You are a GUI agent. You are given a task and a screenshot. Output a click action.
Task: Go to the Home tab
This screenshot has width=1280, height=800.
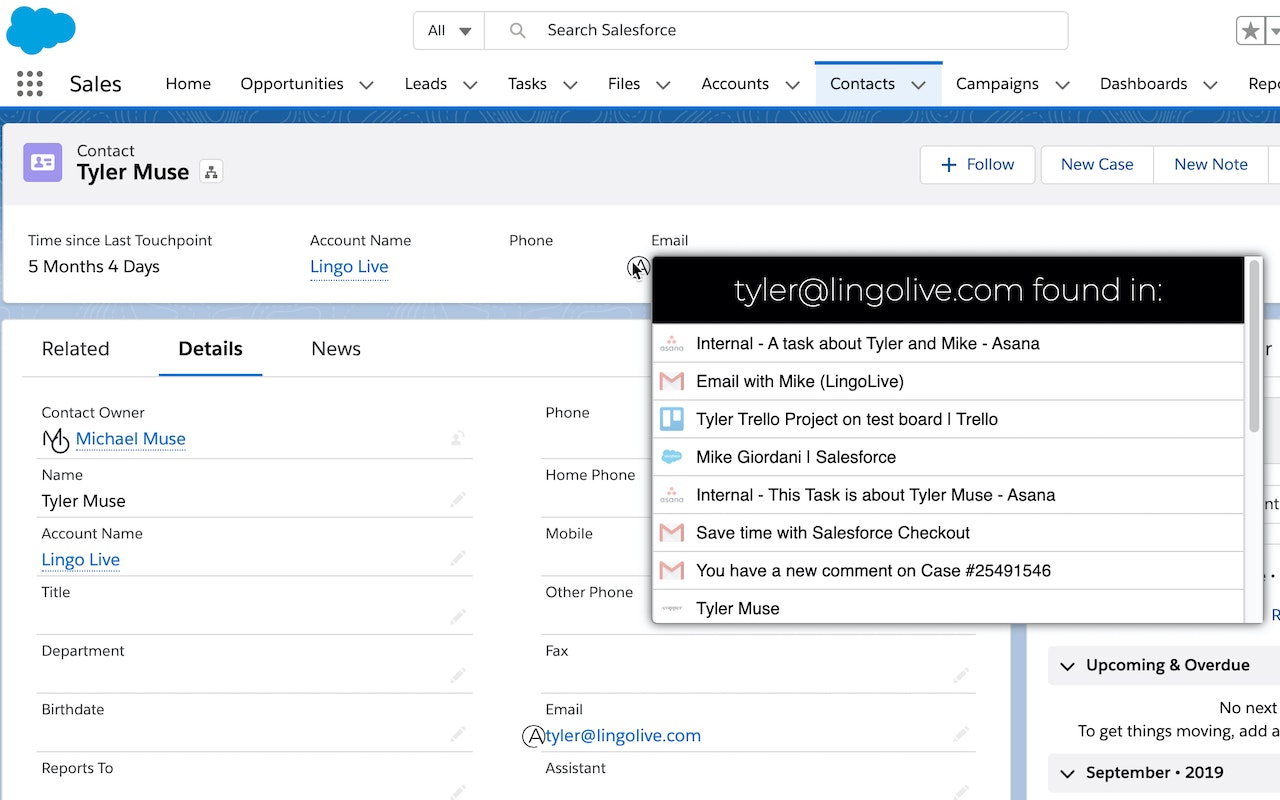[188, 84]
